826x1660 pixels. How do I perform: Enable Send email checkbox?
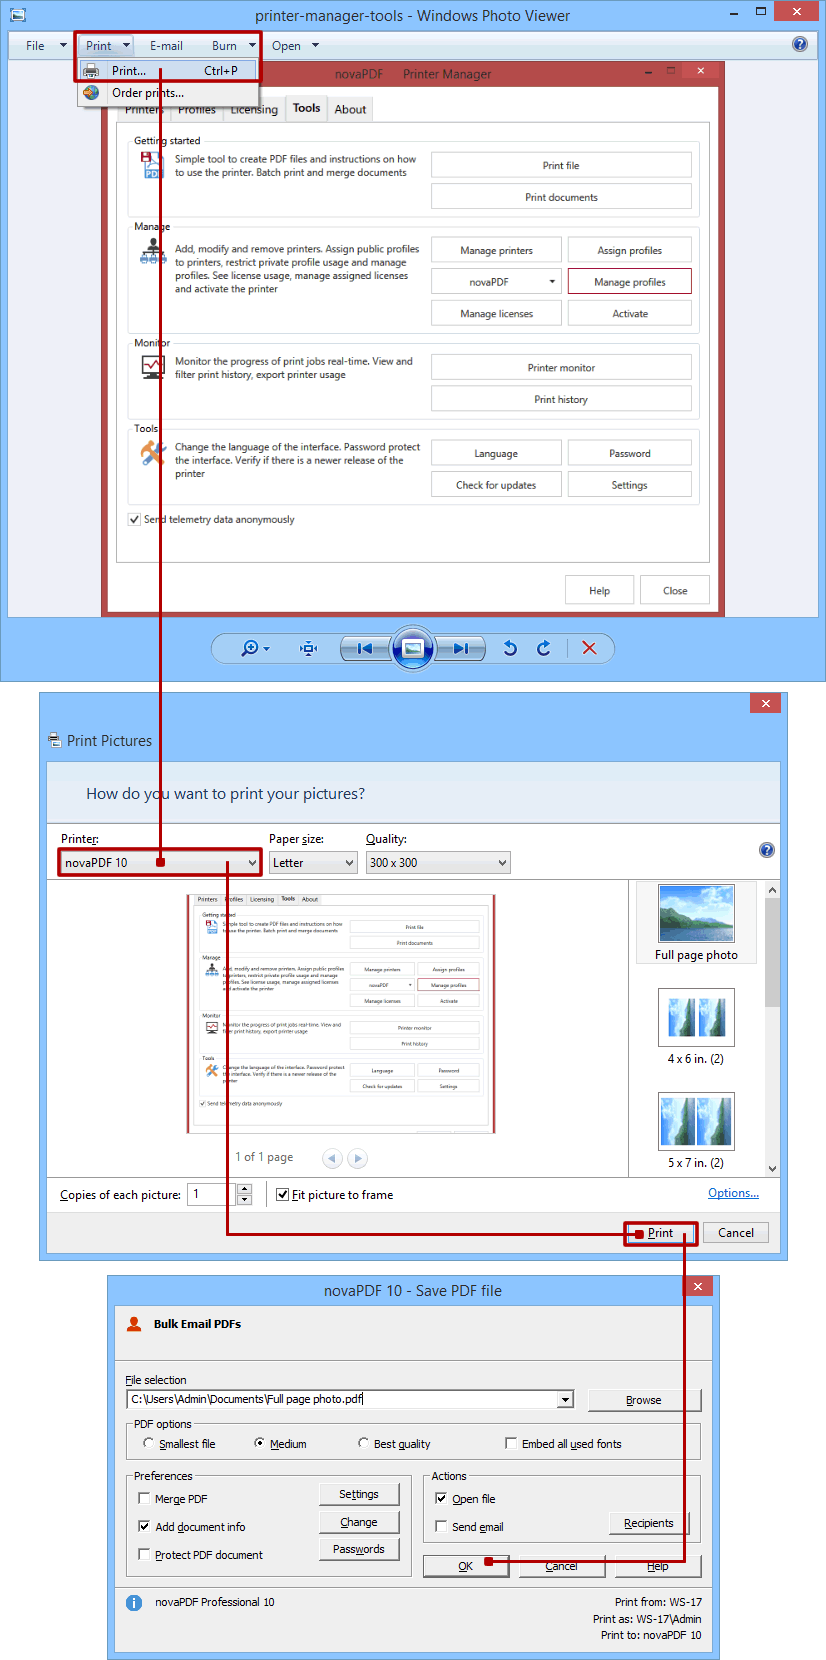pos(441,1527)
